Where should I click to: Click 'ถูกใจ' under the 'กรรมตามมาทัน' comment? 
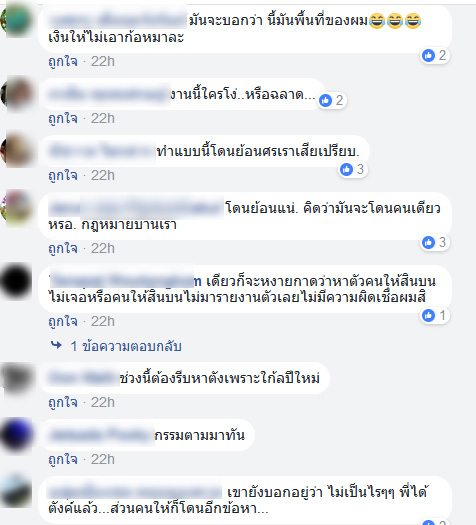[63, 459]
